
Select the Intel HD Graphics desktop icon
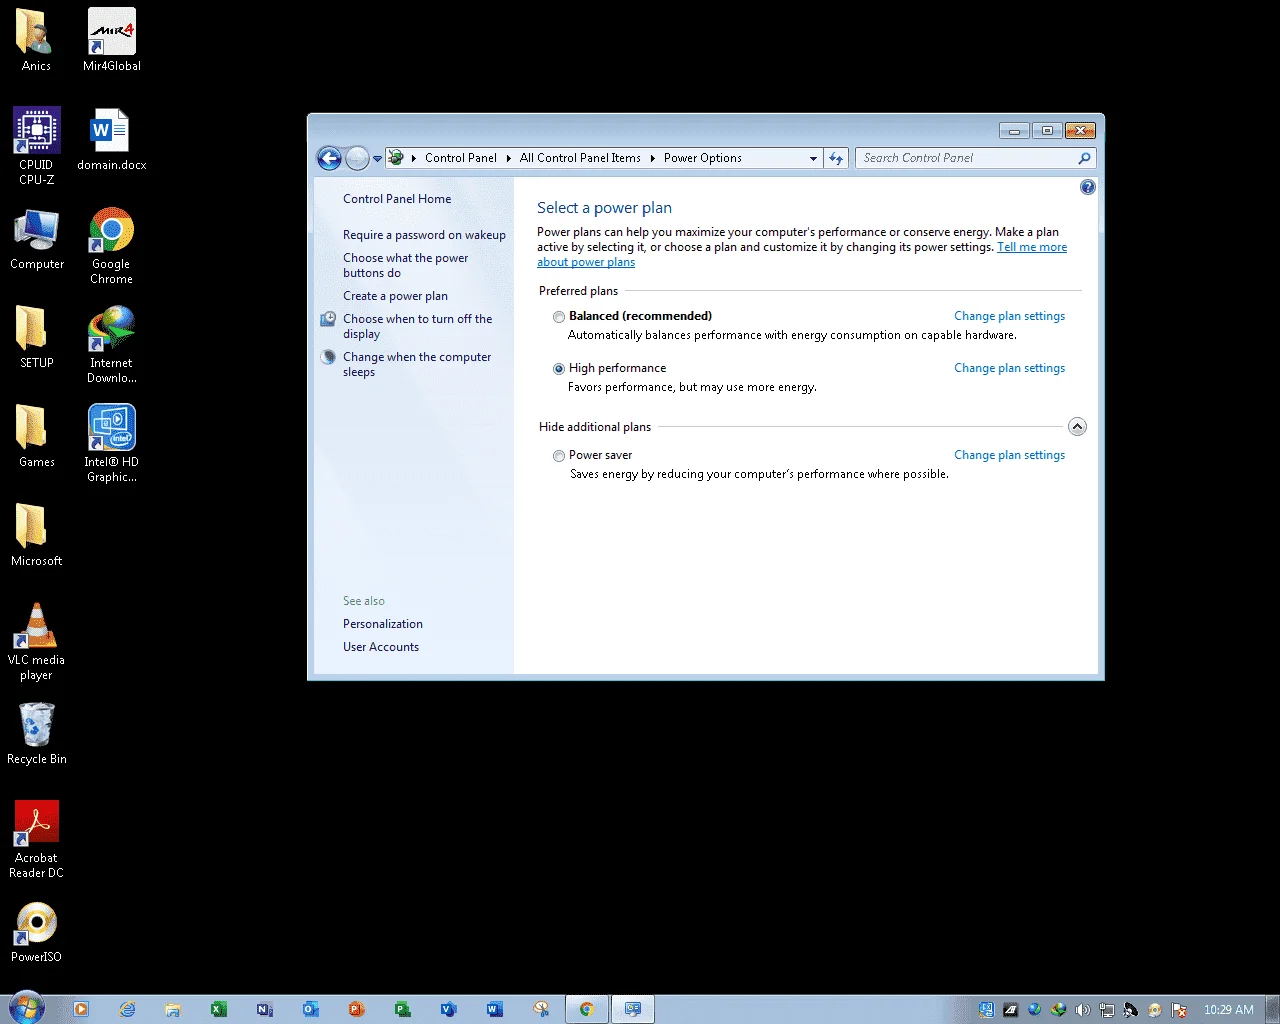point(112,444)
